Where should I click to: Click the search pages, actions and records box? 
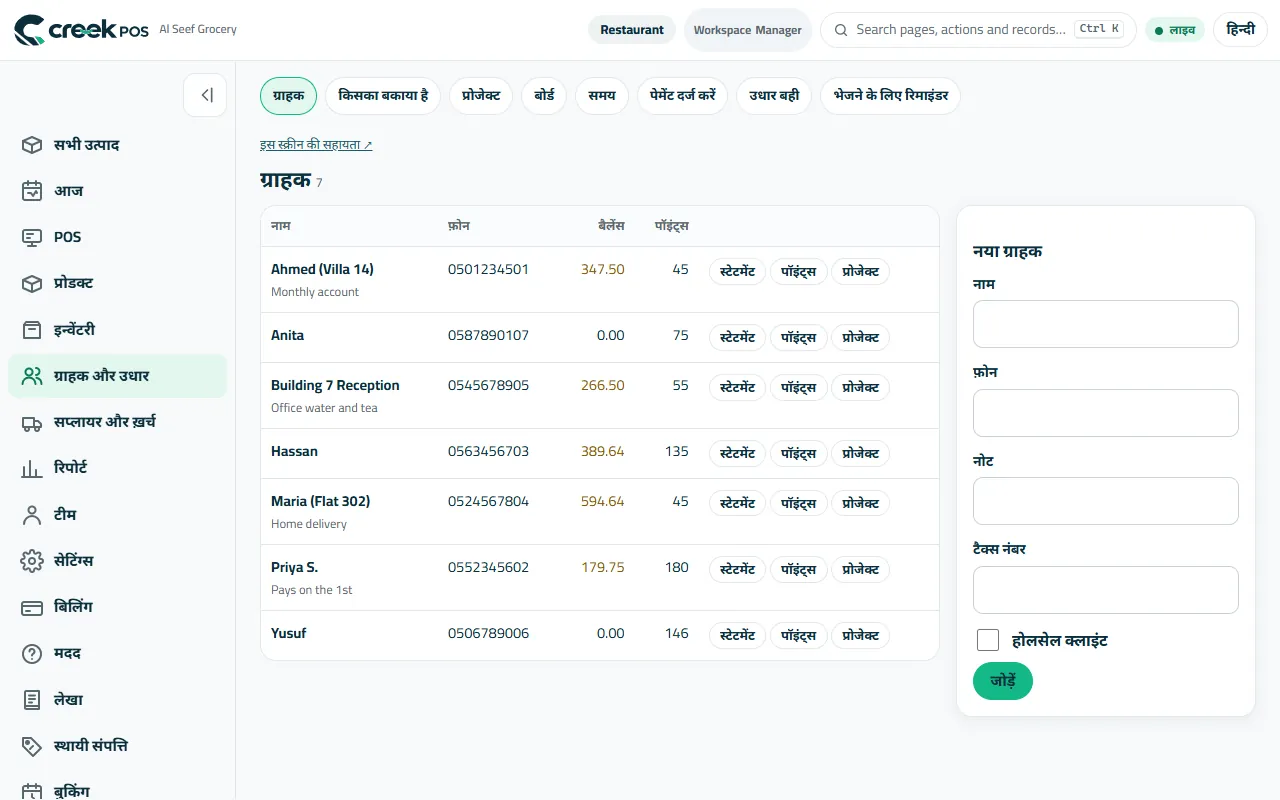978,30
